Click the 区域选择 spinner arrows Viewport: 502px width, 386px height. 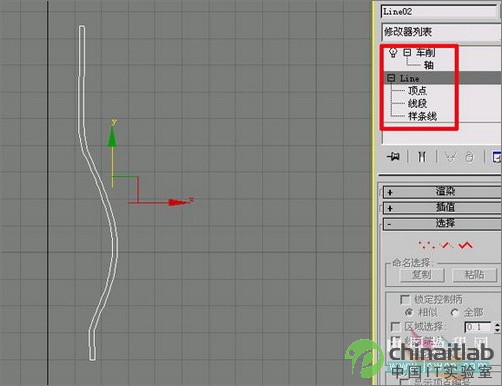[497, 327]
